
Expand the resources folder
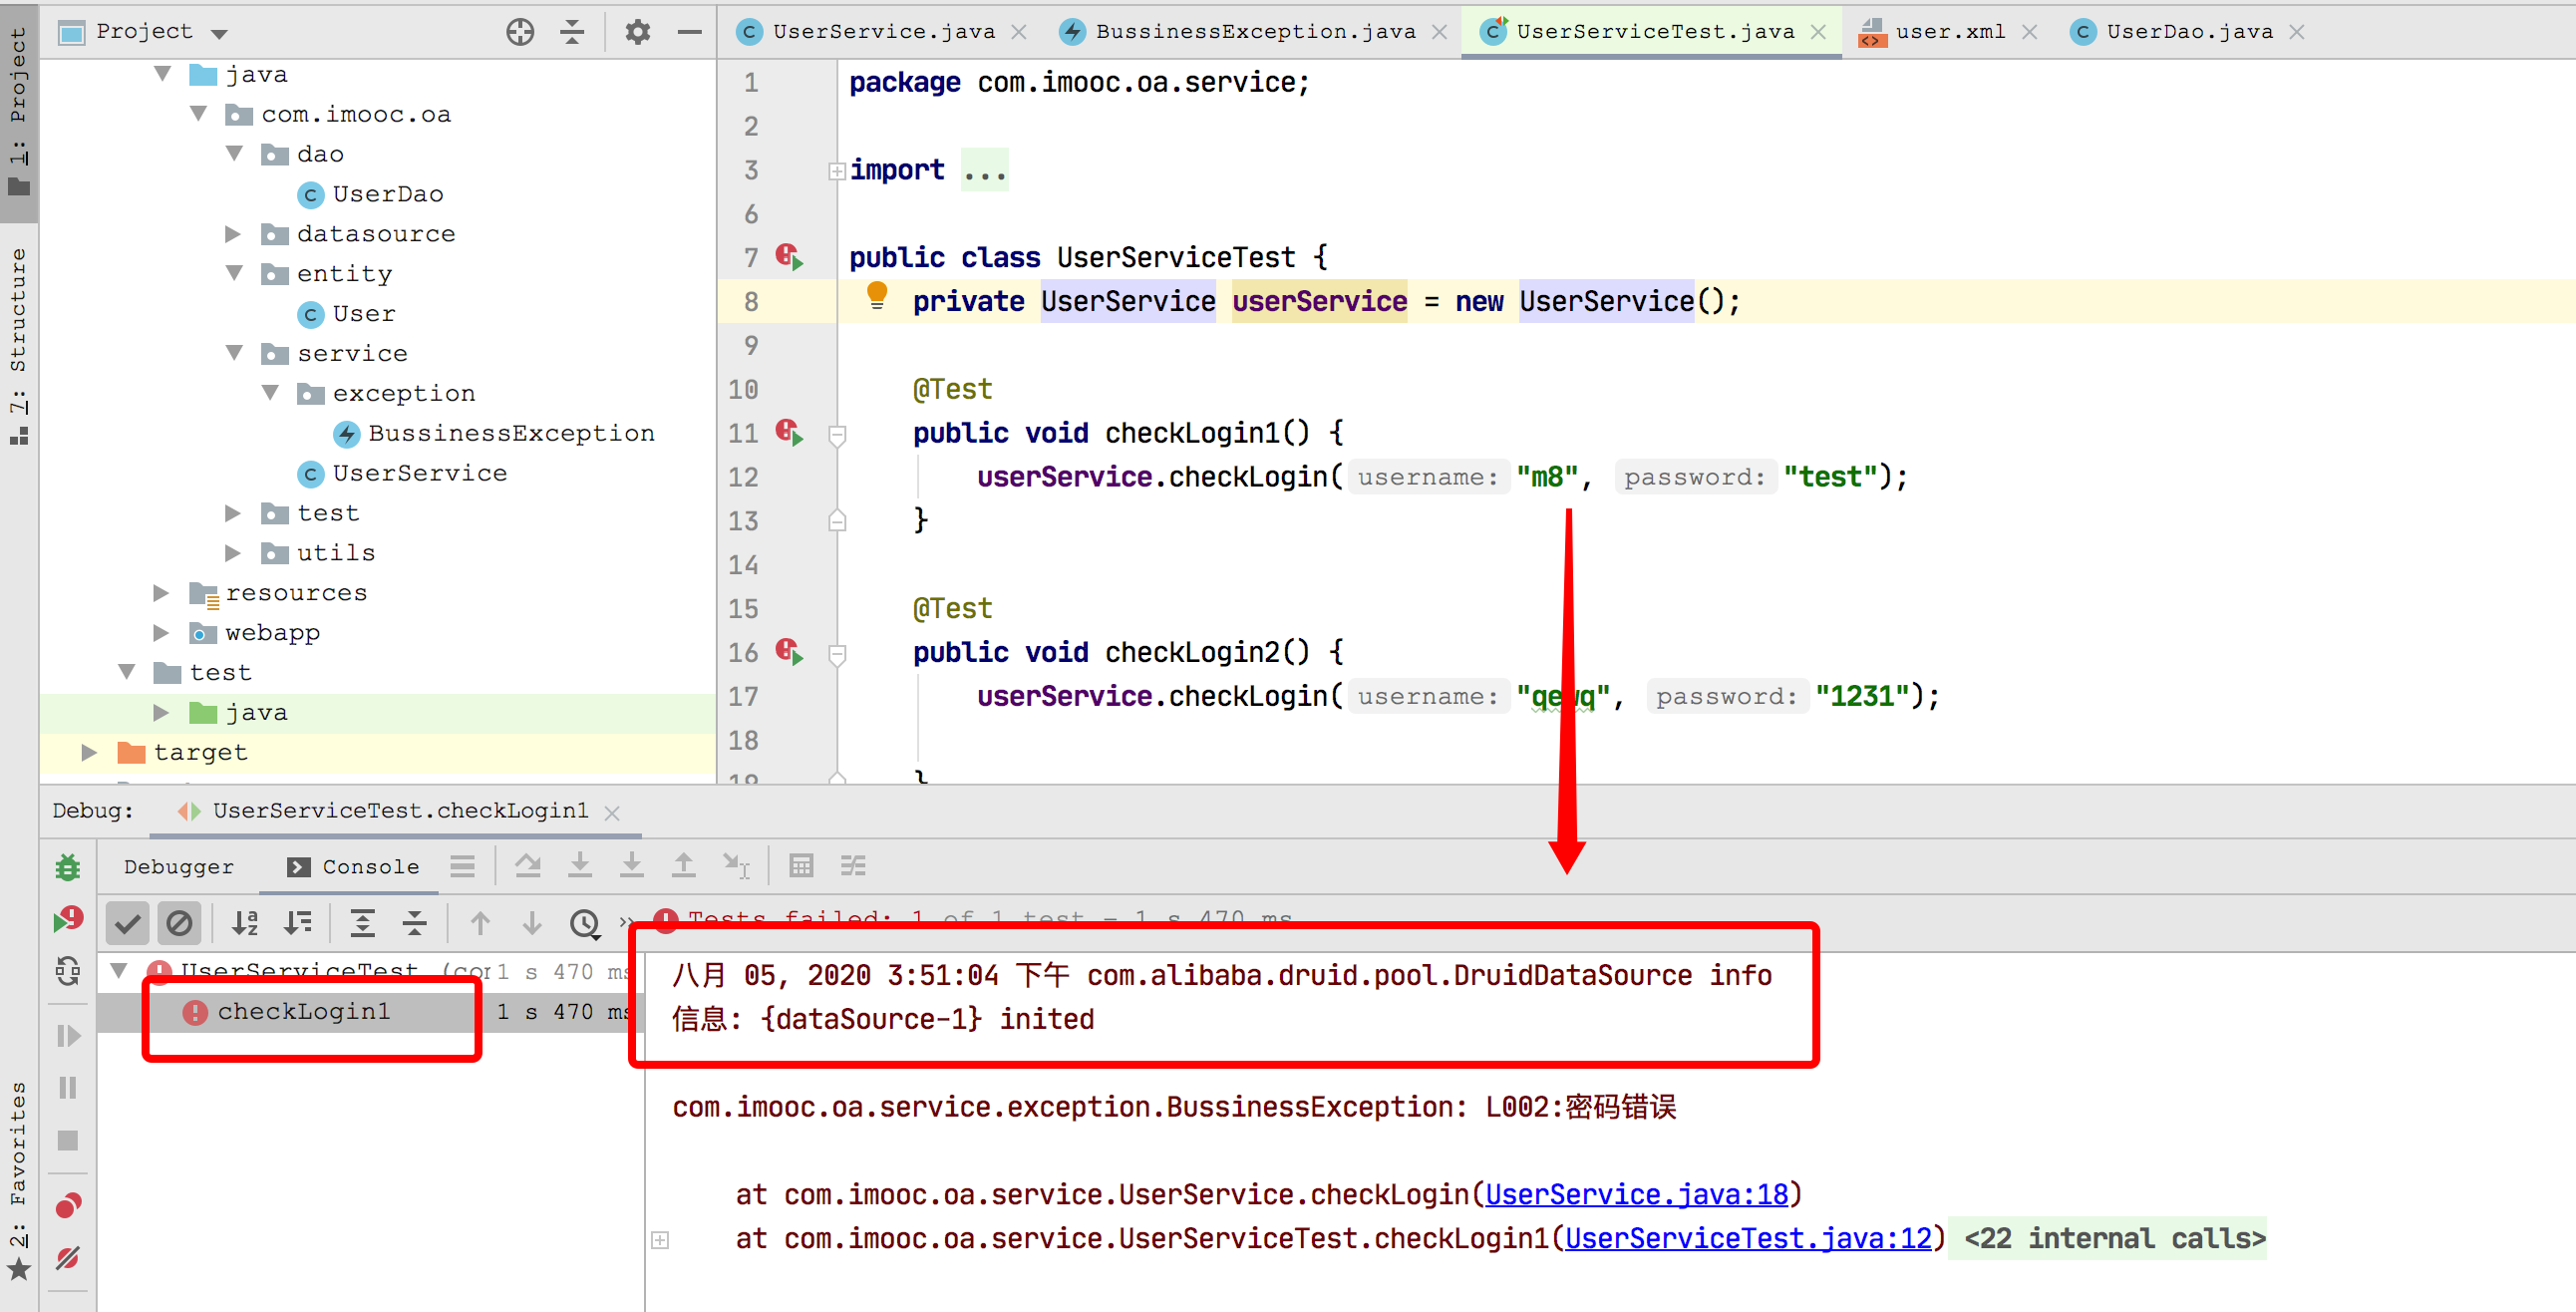[161, 593]
